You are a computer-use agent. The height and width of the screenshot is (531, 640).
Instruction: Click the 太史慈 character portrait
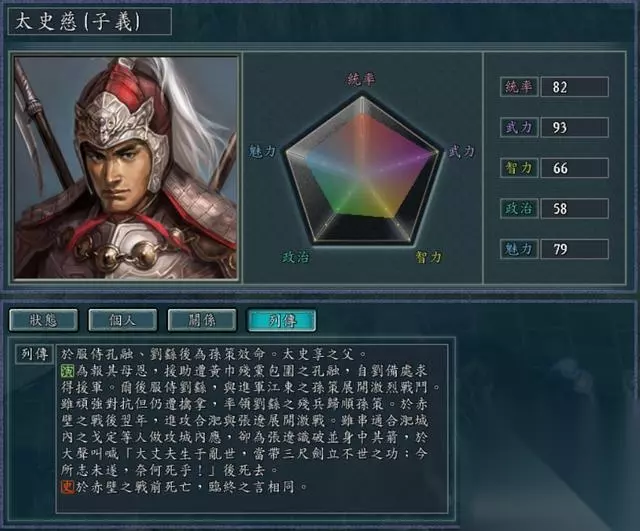click(x=125, y=168)
